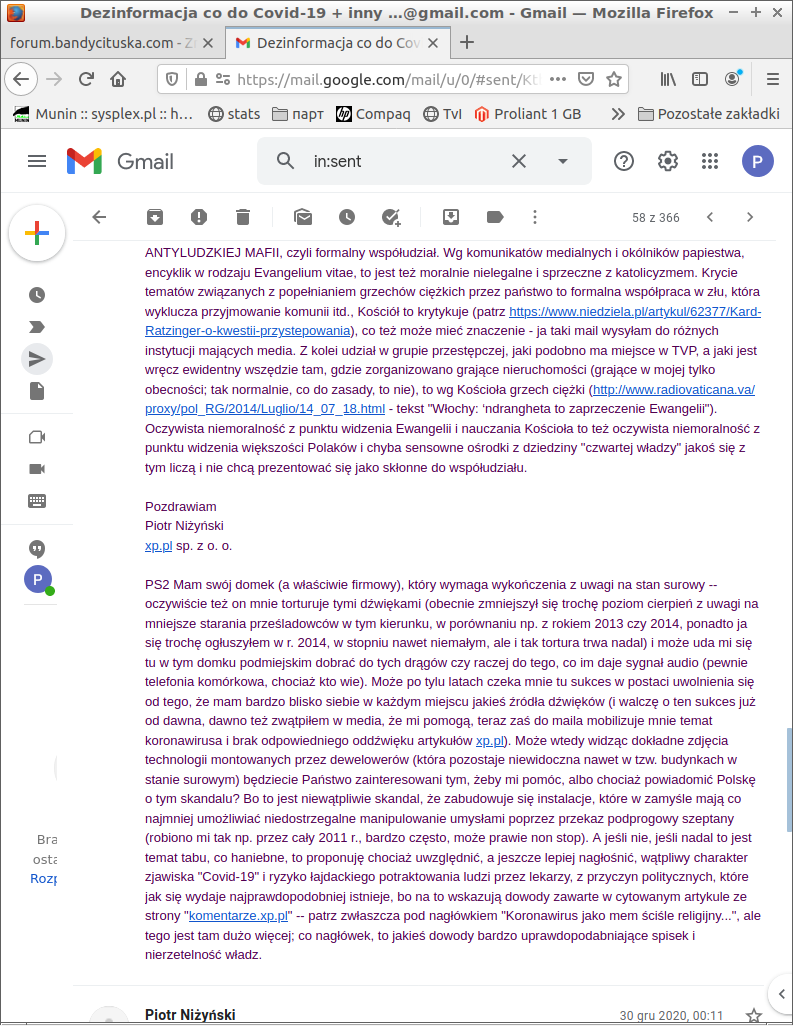Focus the in:sent search field

point(406,161)
